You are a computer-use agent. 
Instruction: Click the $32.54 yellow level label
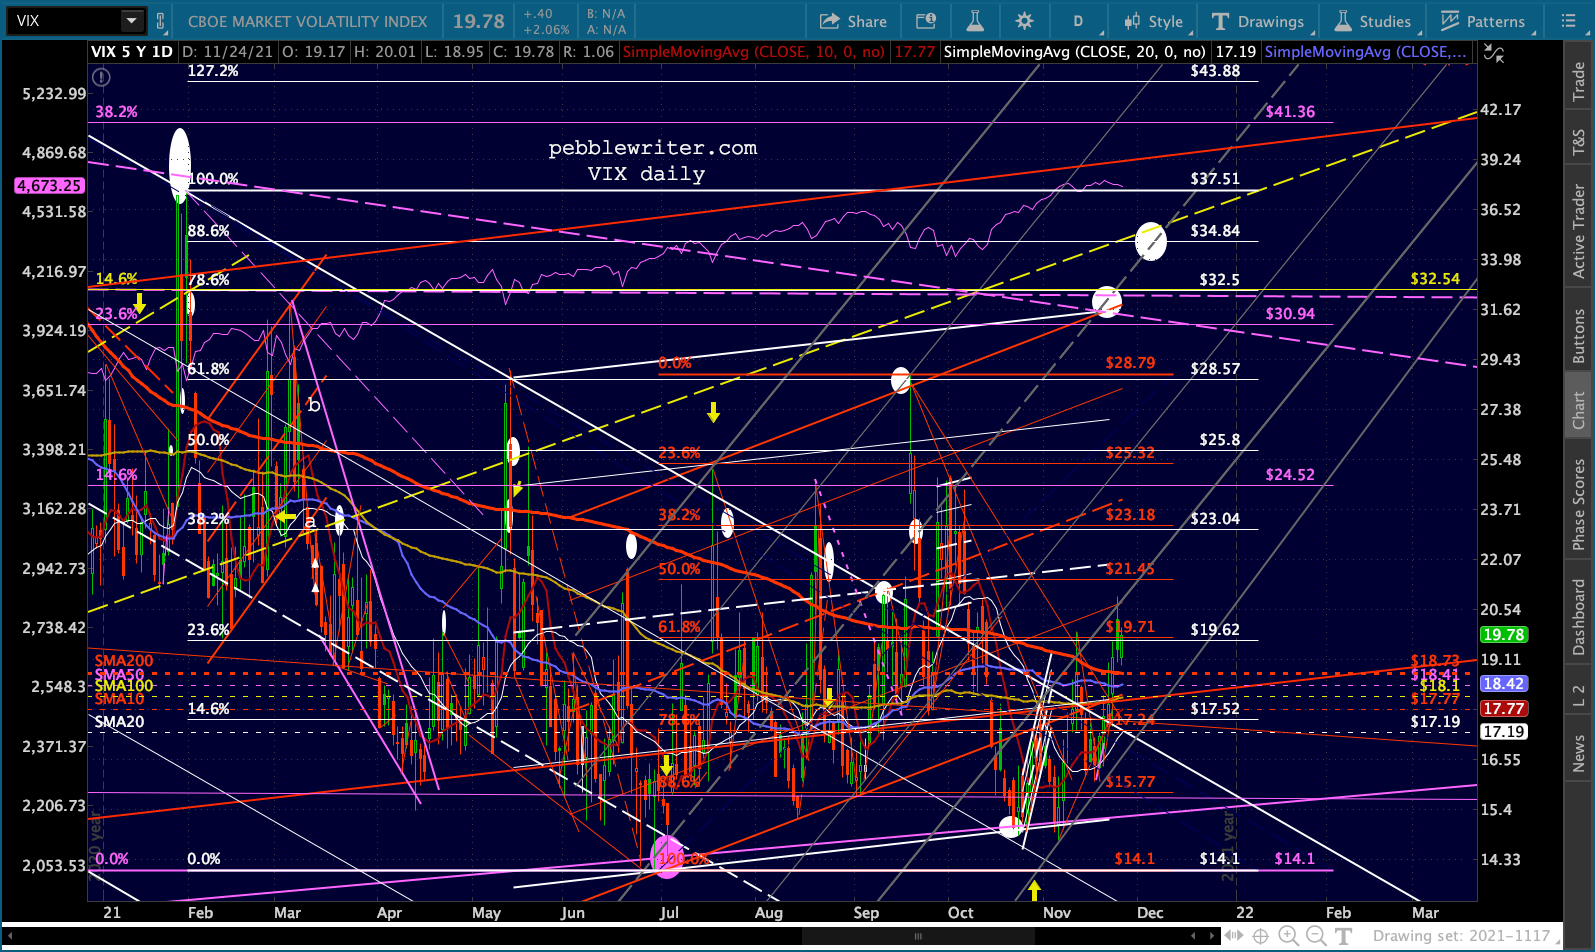click(1435, 279)
